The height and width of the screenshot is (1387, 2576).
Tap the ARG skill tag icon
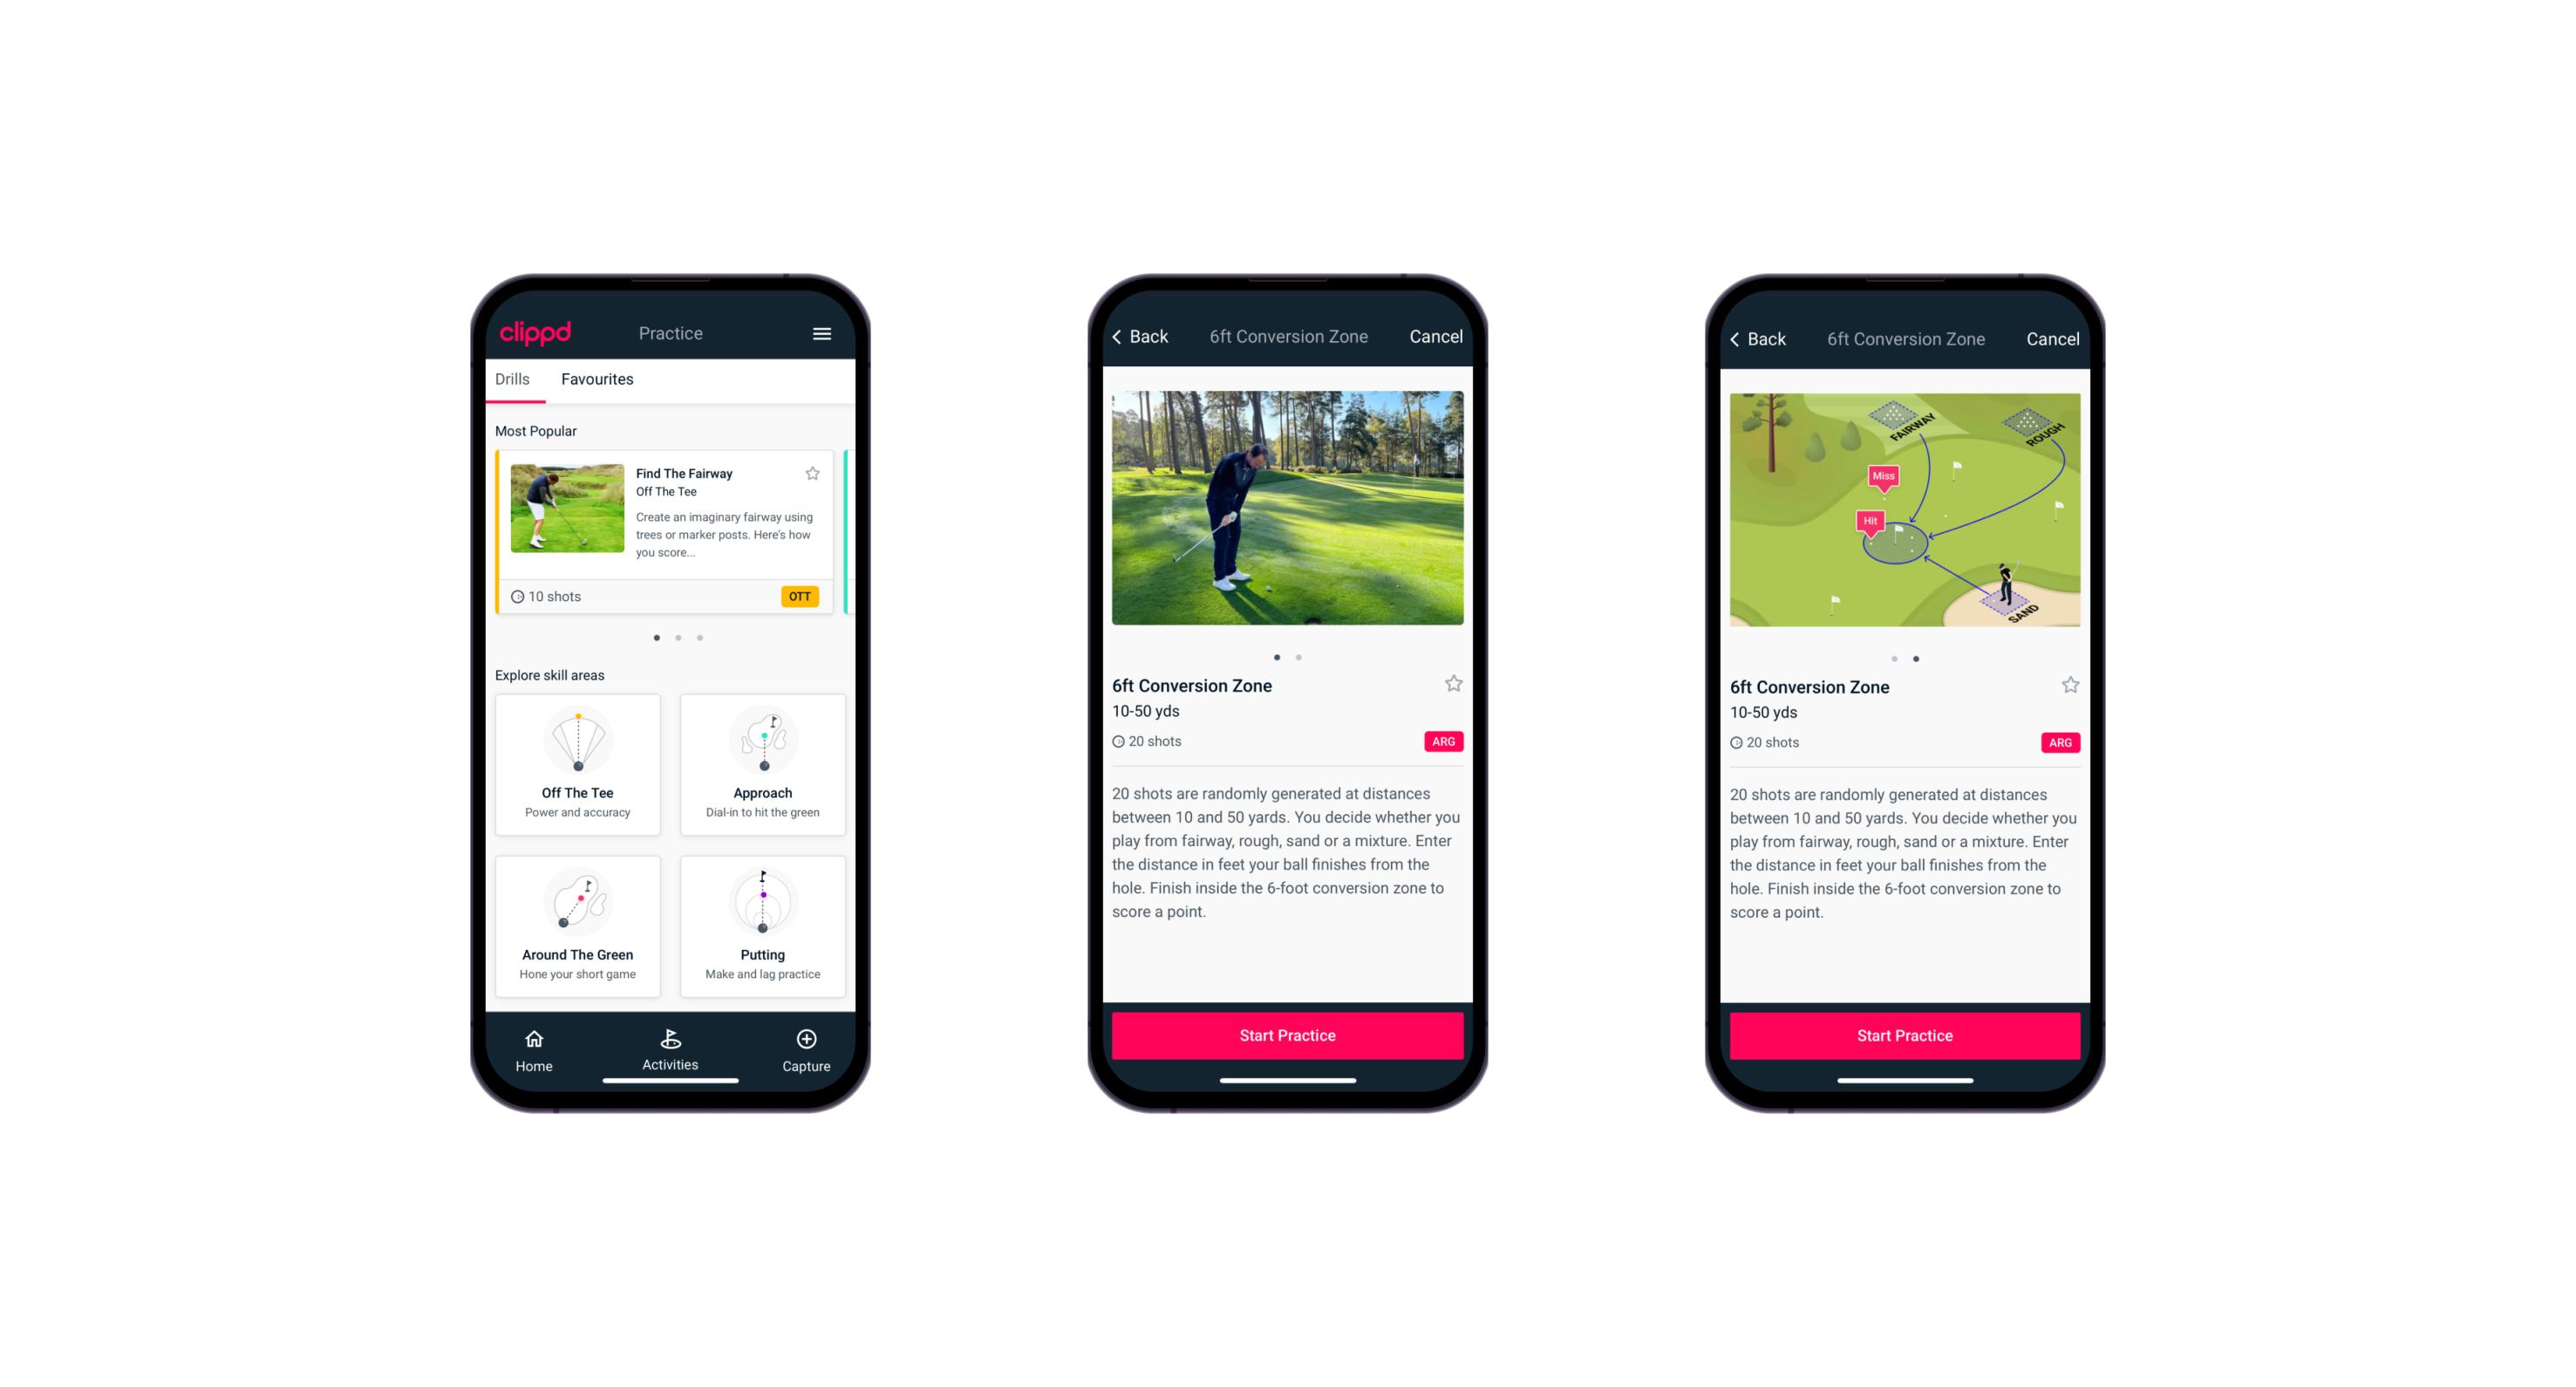(1444, 741)
